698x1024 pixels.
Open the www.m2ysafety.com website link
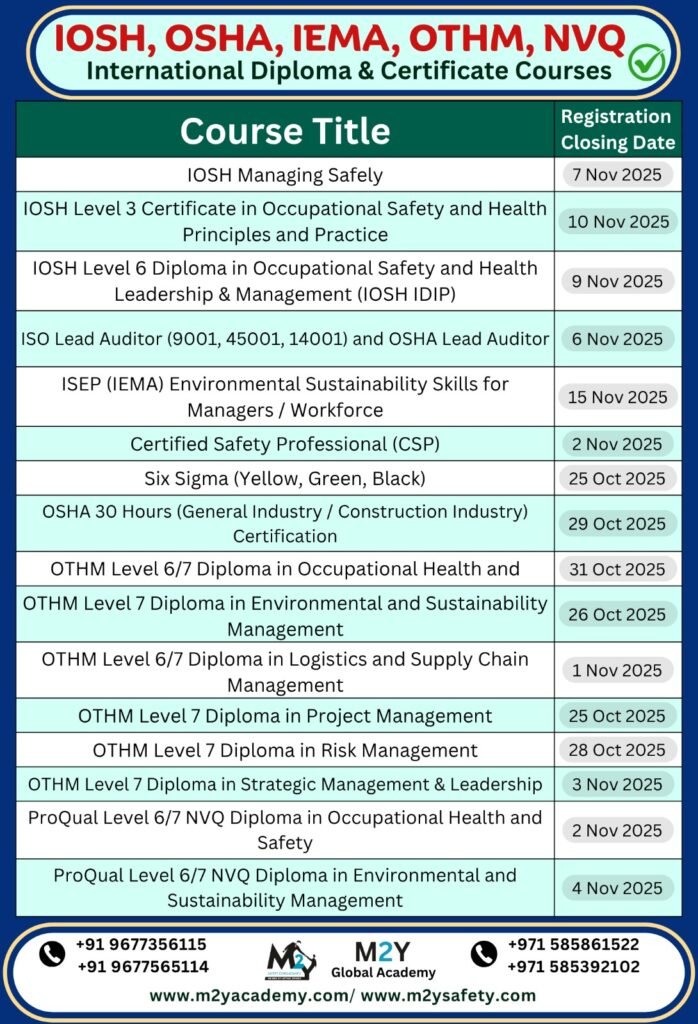[x=448, y=996]
